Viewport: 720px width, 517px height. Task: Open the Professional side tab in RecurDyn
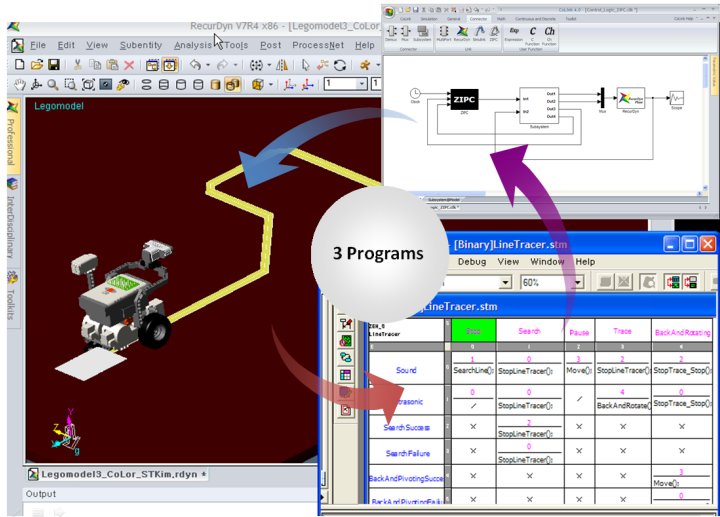click(12, 135)
